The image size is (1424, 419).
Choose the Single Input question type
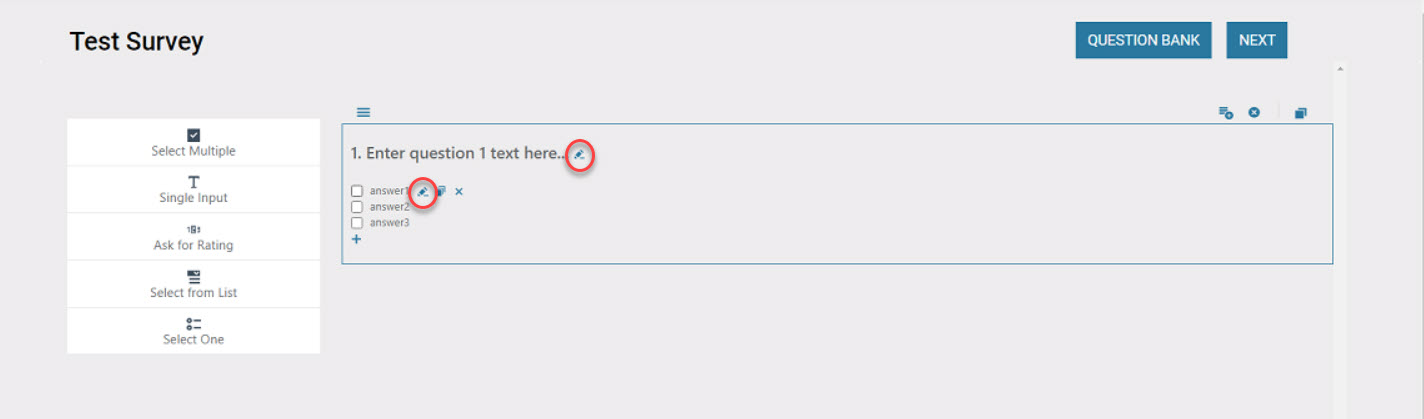(x=194, y=190)
